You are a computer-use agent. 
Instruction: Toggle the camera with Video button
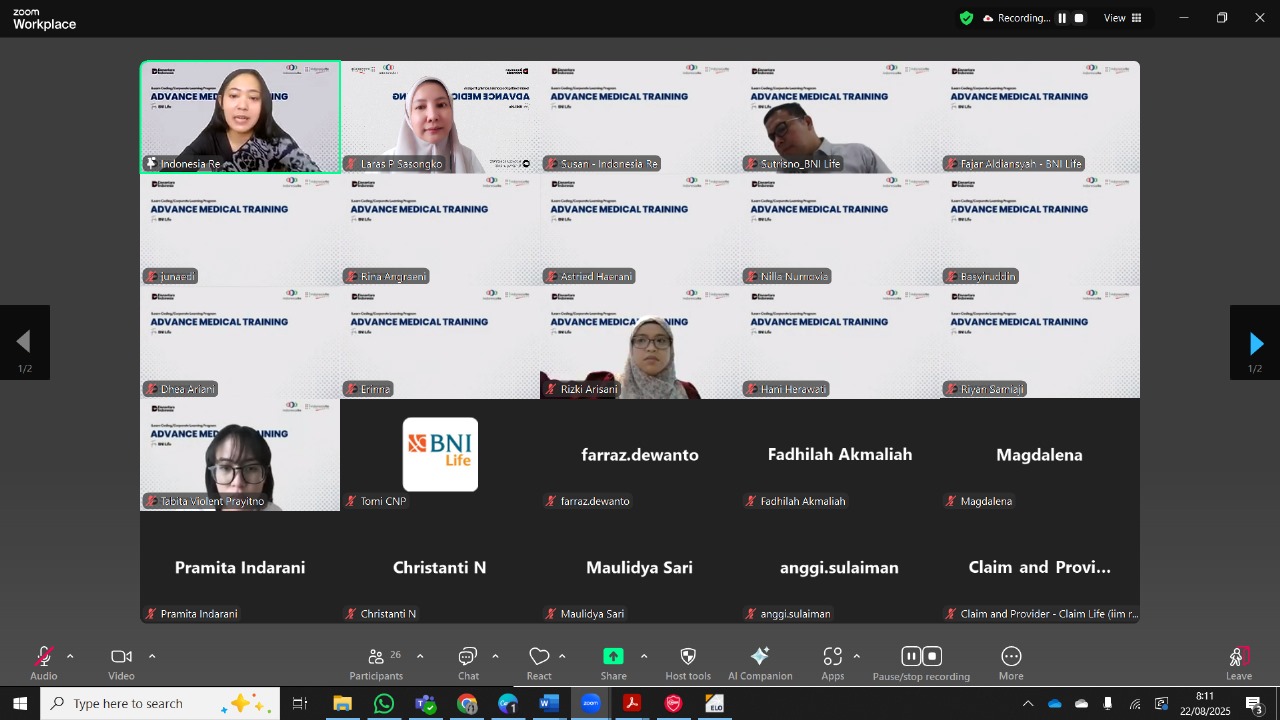tap(121, 662)
